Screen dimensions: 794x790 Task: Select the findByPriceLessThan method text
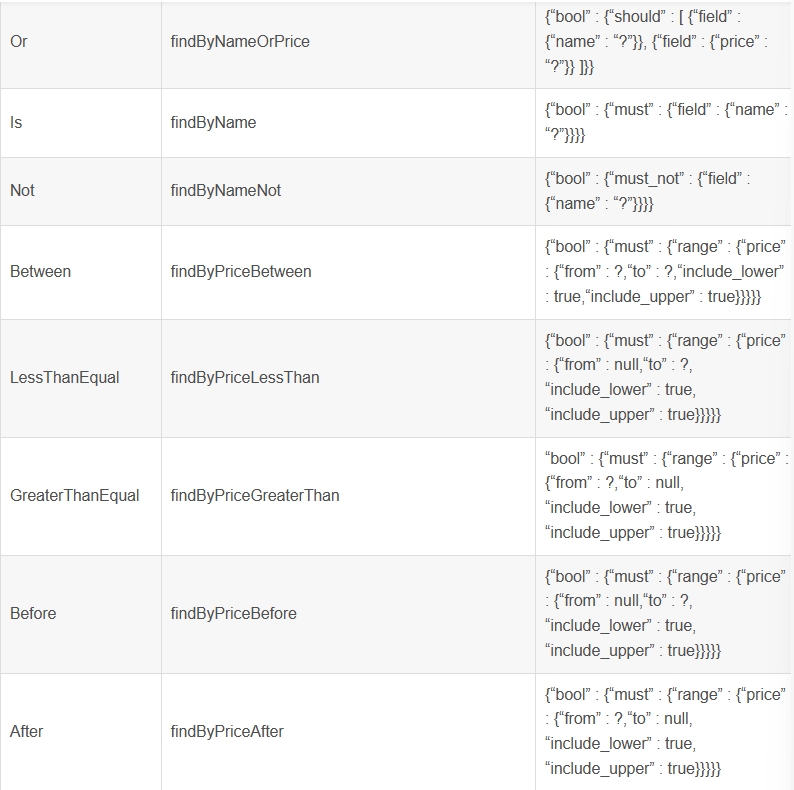245,377
